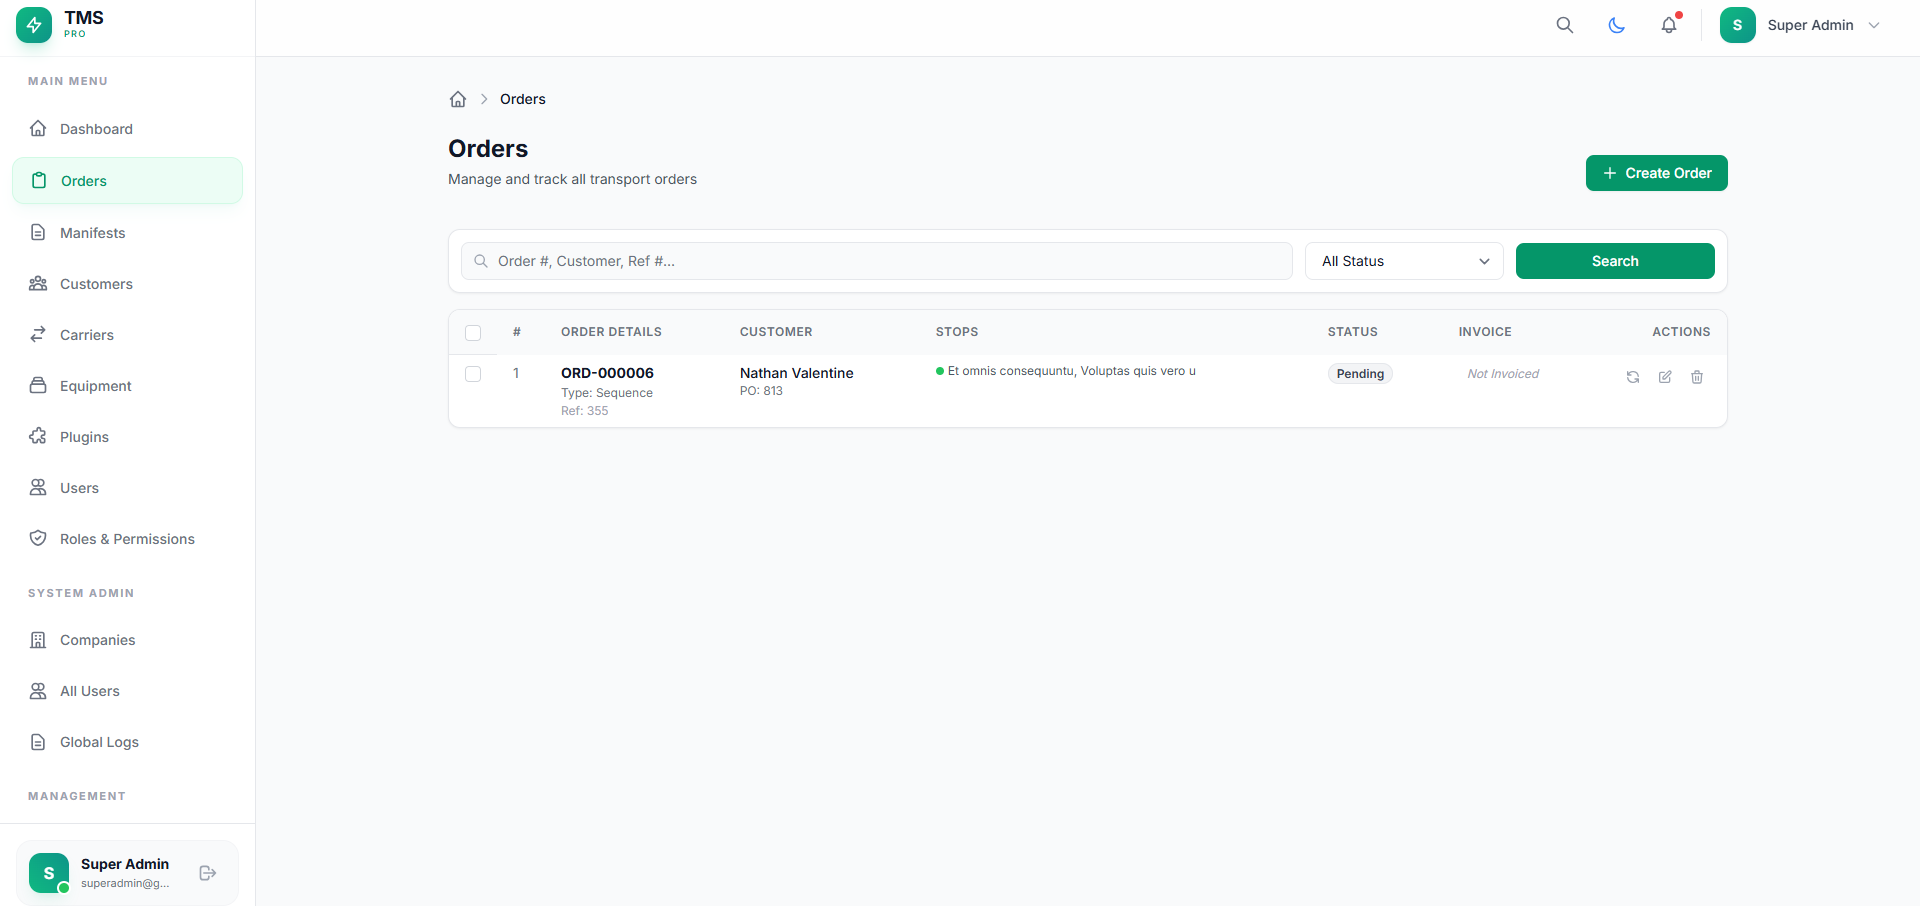Click Roles & Permissions label
Viewport: 1920px width, 906px height.
pyautogui.click(x=127, y=539)
